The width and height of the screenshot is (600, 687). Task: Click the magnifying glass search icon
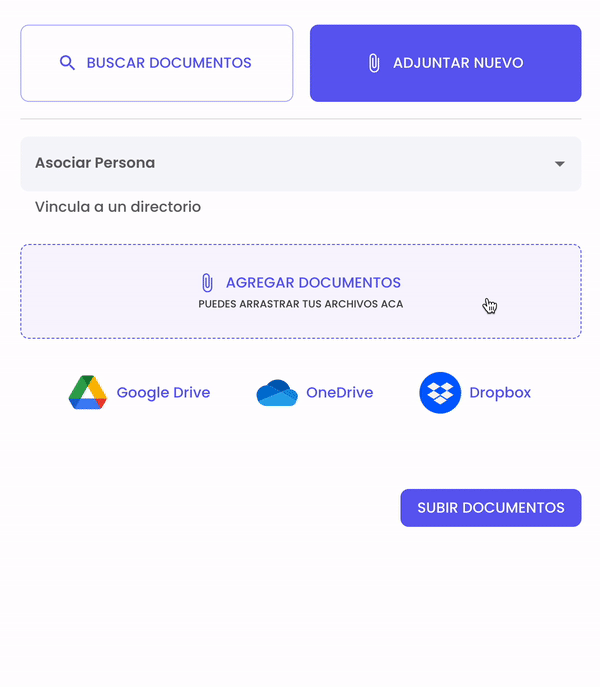(x=68, y=63)
